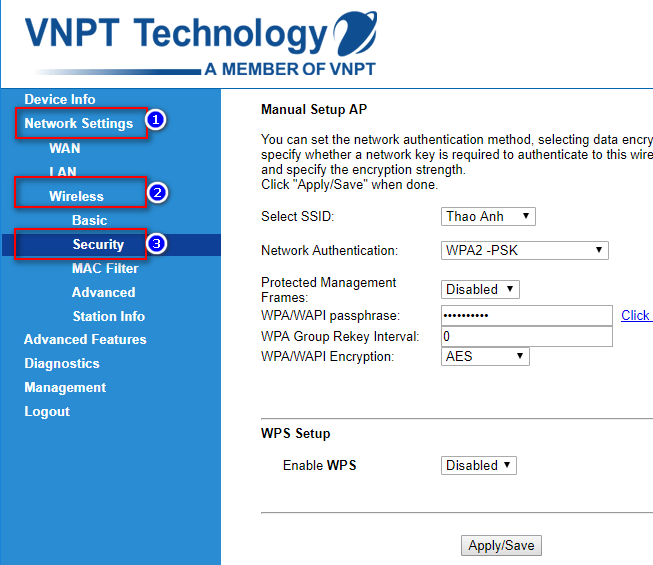Click the VNPT Technology logo
This screenshot has width=653, height=565.
(200, 42)
